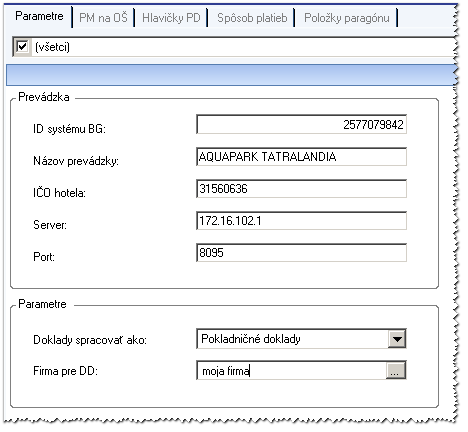
Task: Click the Názov prevádzky input field
Action: point(301,157)
